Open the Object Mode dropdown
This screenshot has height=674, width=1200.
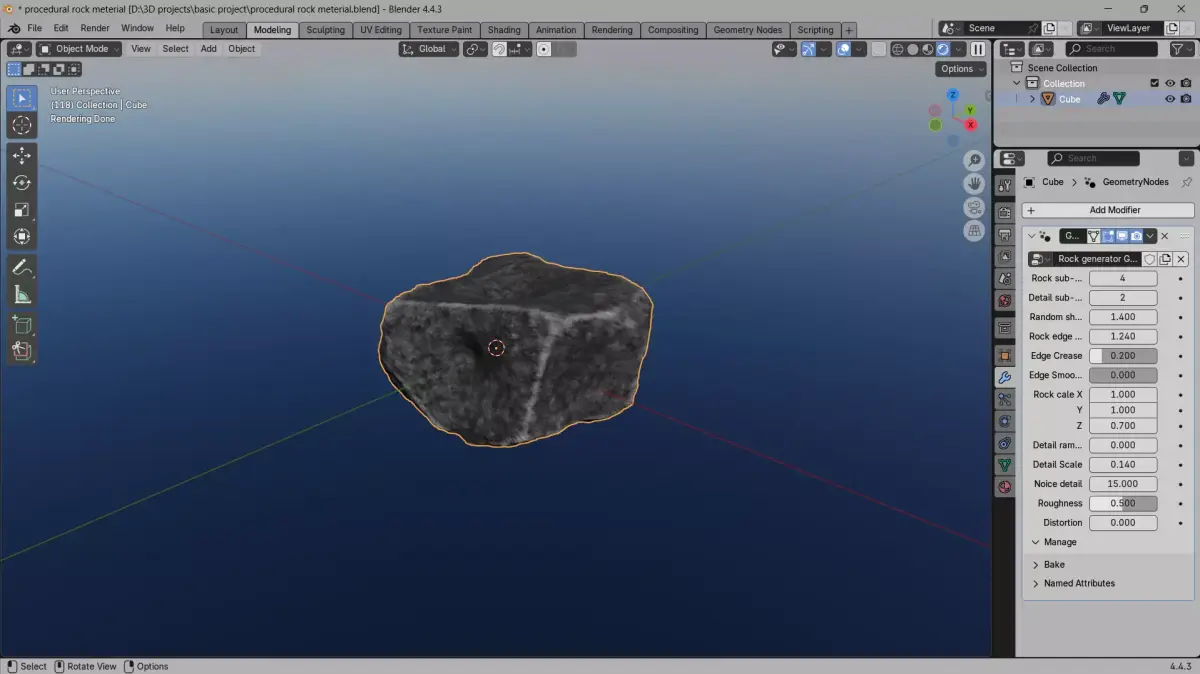point(81,49)
